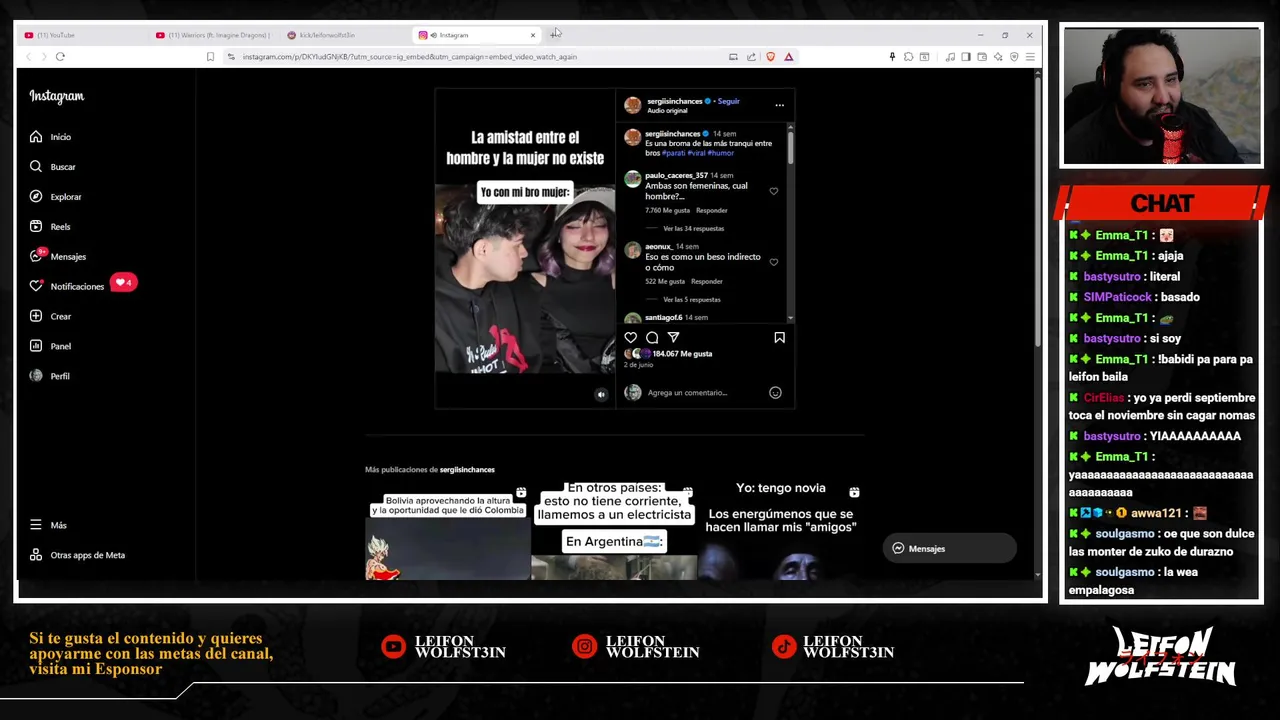Follow sergiisinchances with Seguir link
The height and width of the screenshot is (720, 1280).
click(728, 101)
